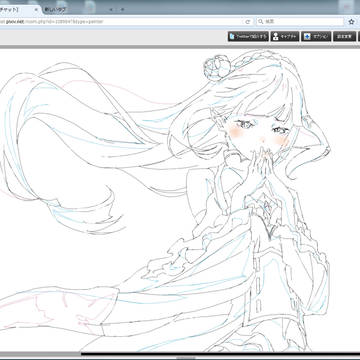Click the キャプチャ capture button
Image resolution: width=360 pixels, height=360 pixels.
tap(285, 36)
